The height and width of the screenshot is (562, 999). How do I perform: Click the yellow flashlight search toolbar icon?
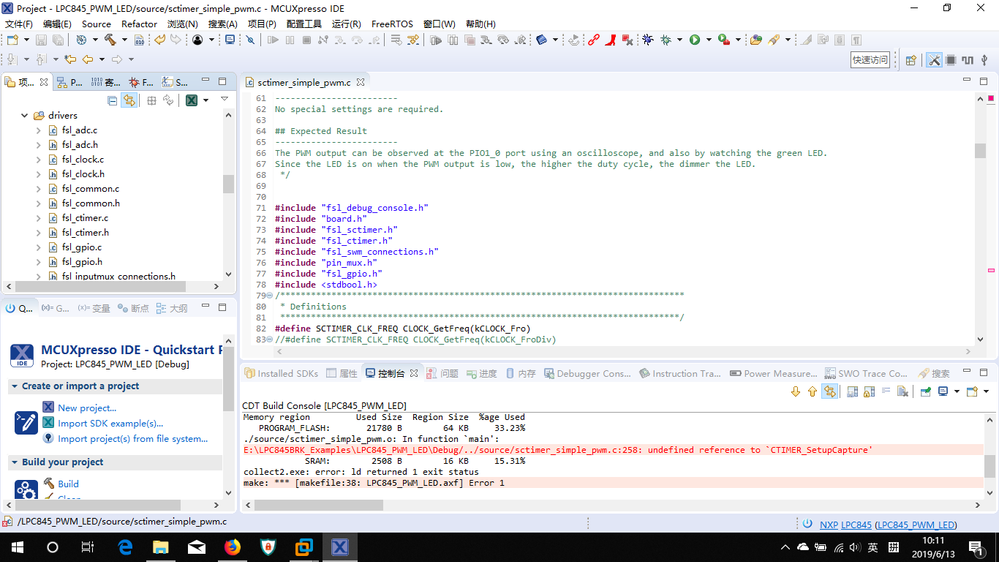point(773,40)
